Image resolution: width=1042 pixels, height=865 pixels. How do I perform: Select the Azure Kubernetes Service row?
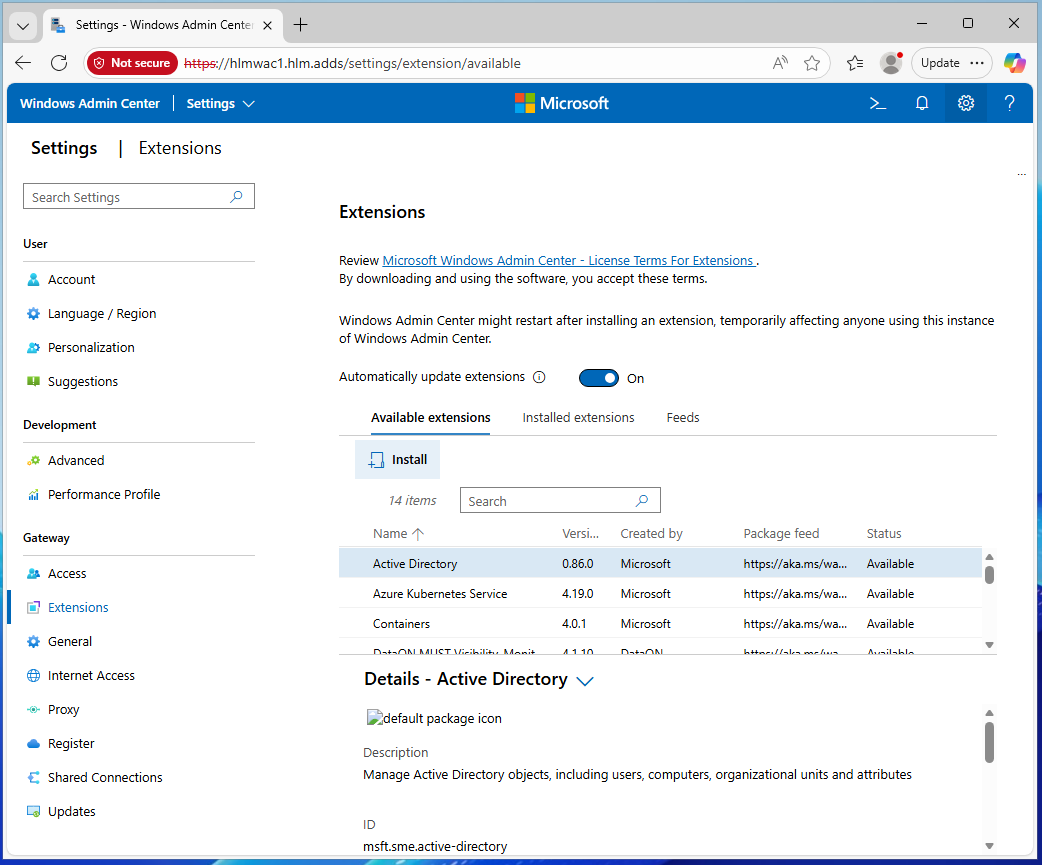pos(440,594)
